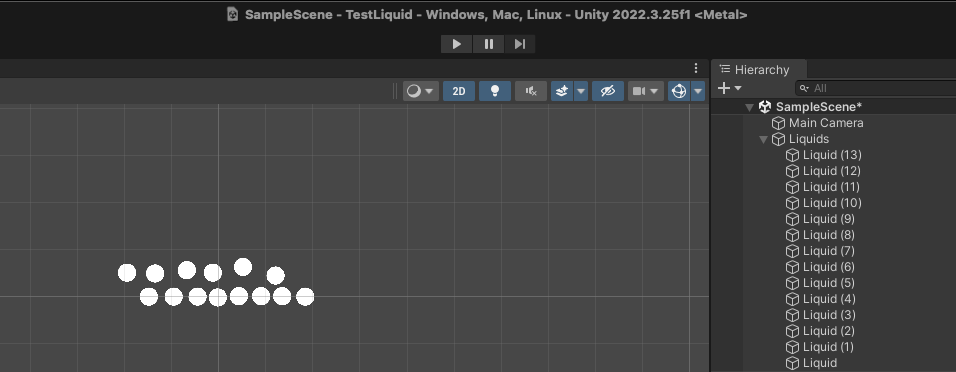Select SampleScene in the Hierarchy

(x=818, y=107)
